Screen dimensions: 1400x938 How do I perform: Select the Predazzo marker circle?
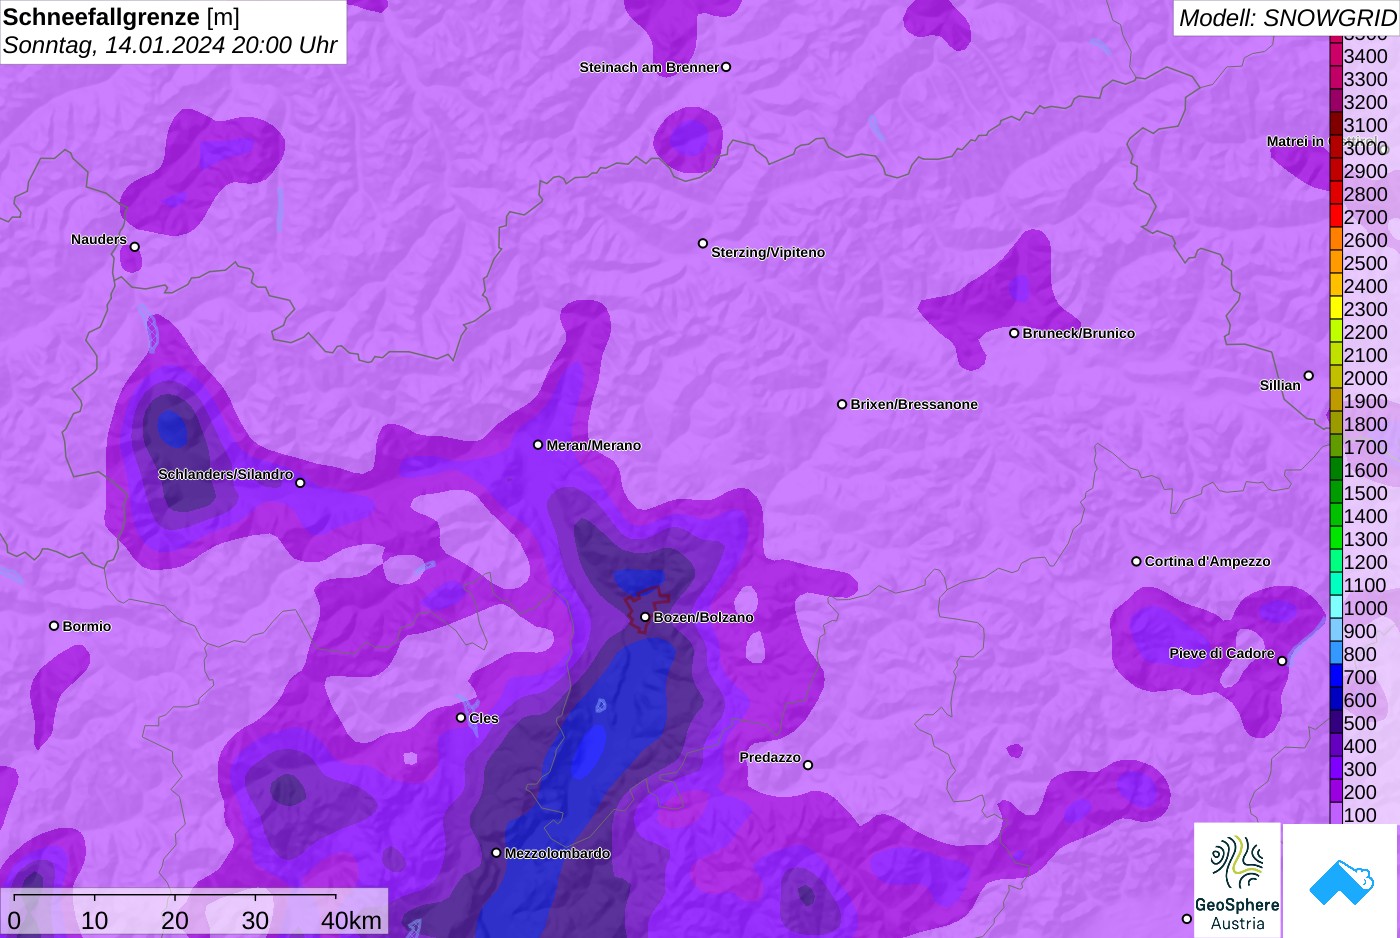click(808, 765)
